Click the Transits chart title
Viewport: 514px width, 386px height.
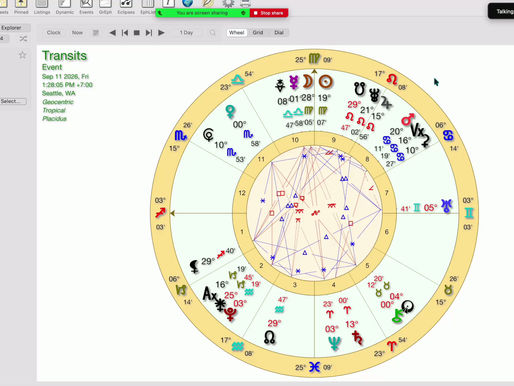click(64, 56)
